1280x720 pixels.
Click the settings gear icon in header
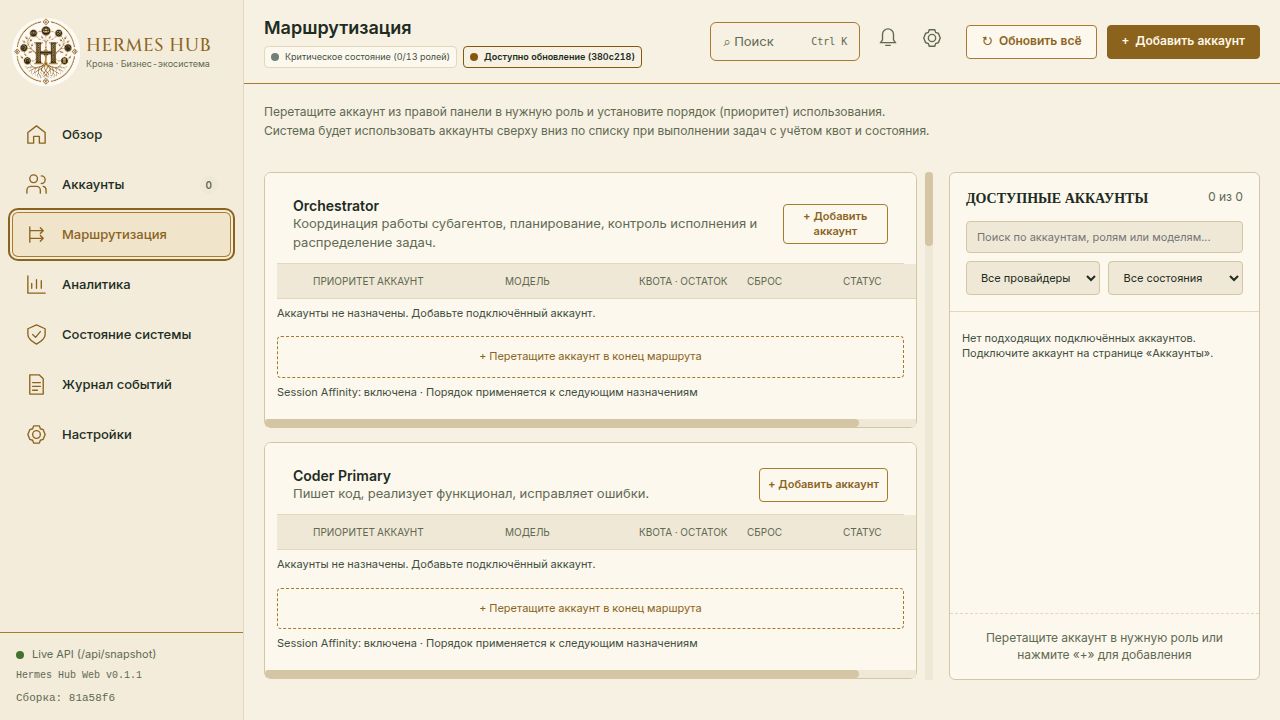932,38
